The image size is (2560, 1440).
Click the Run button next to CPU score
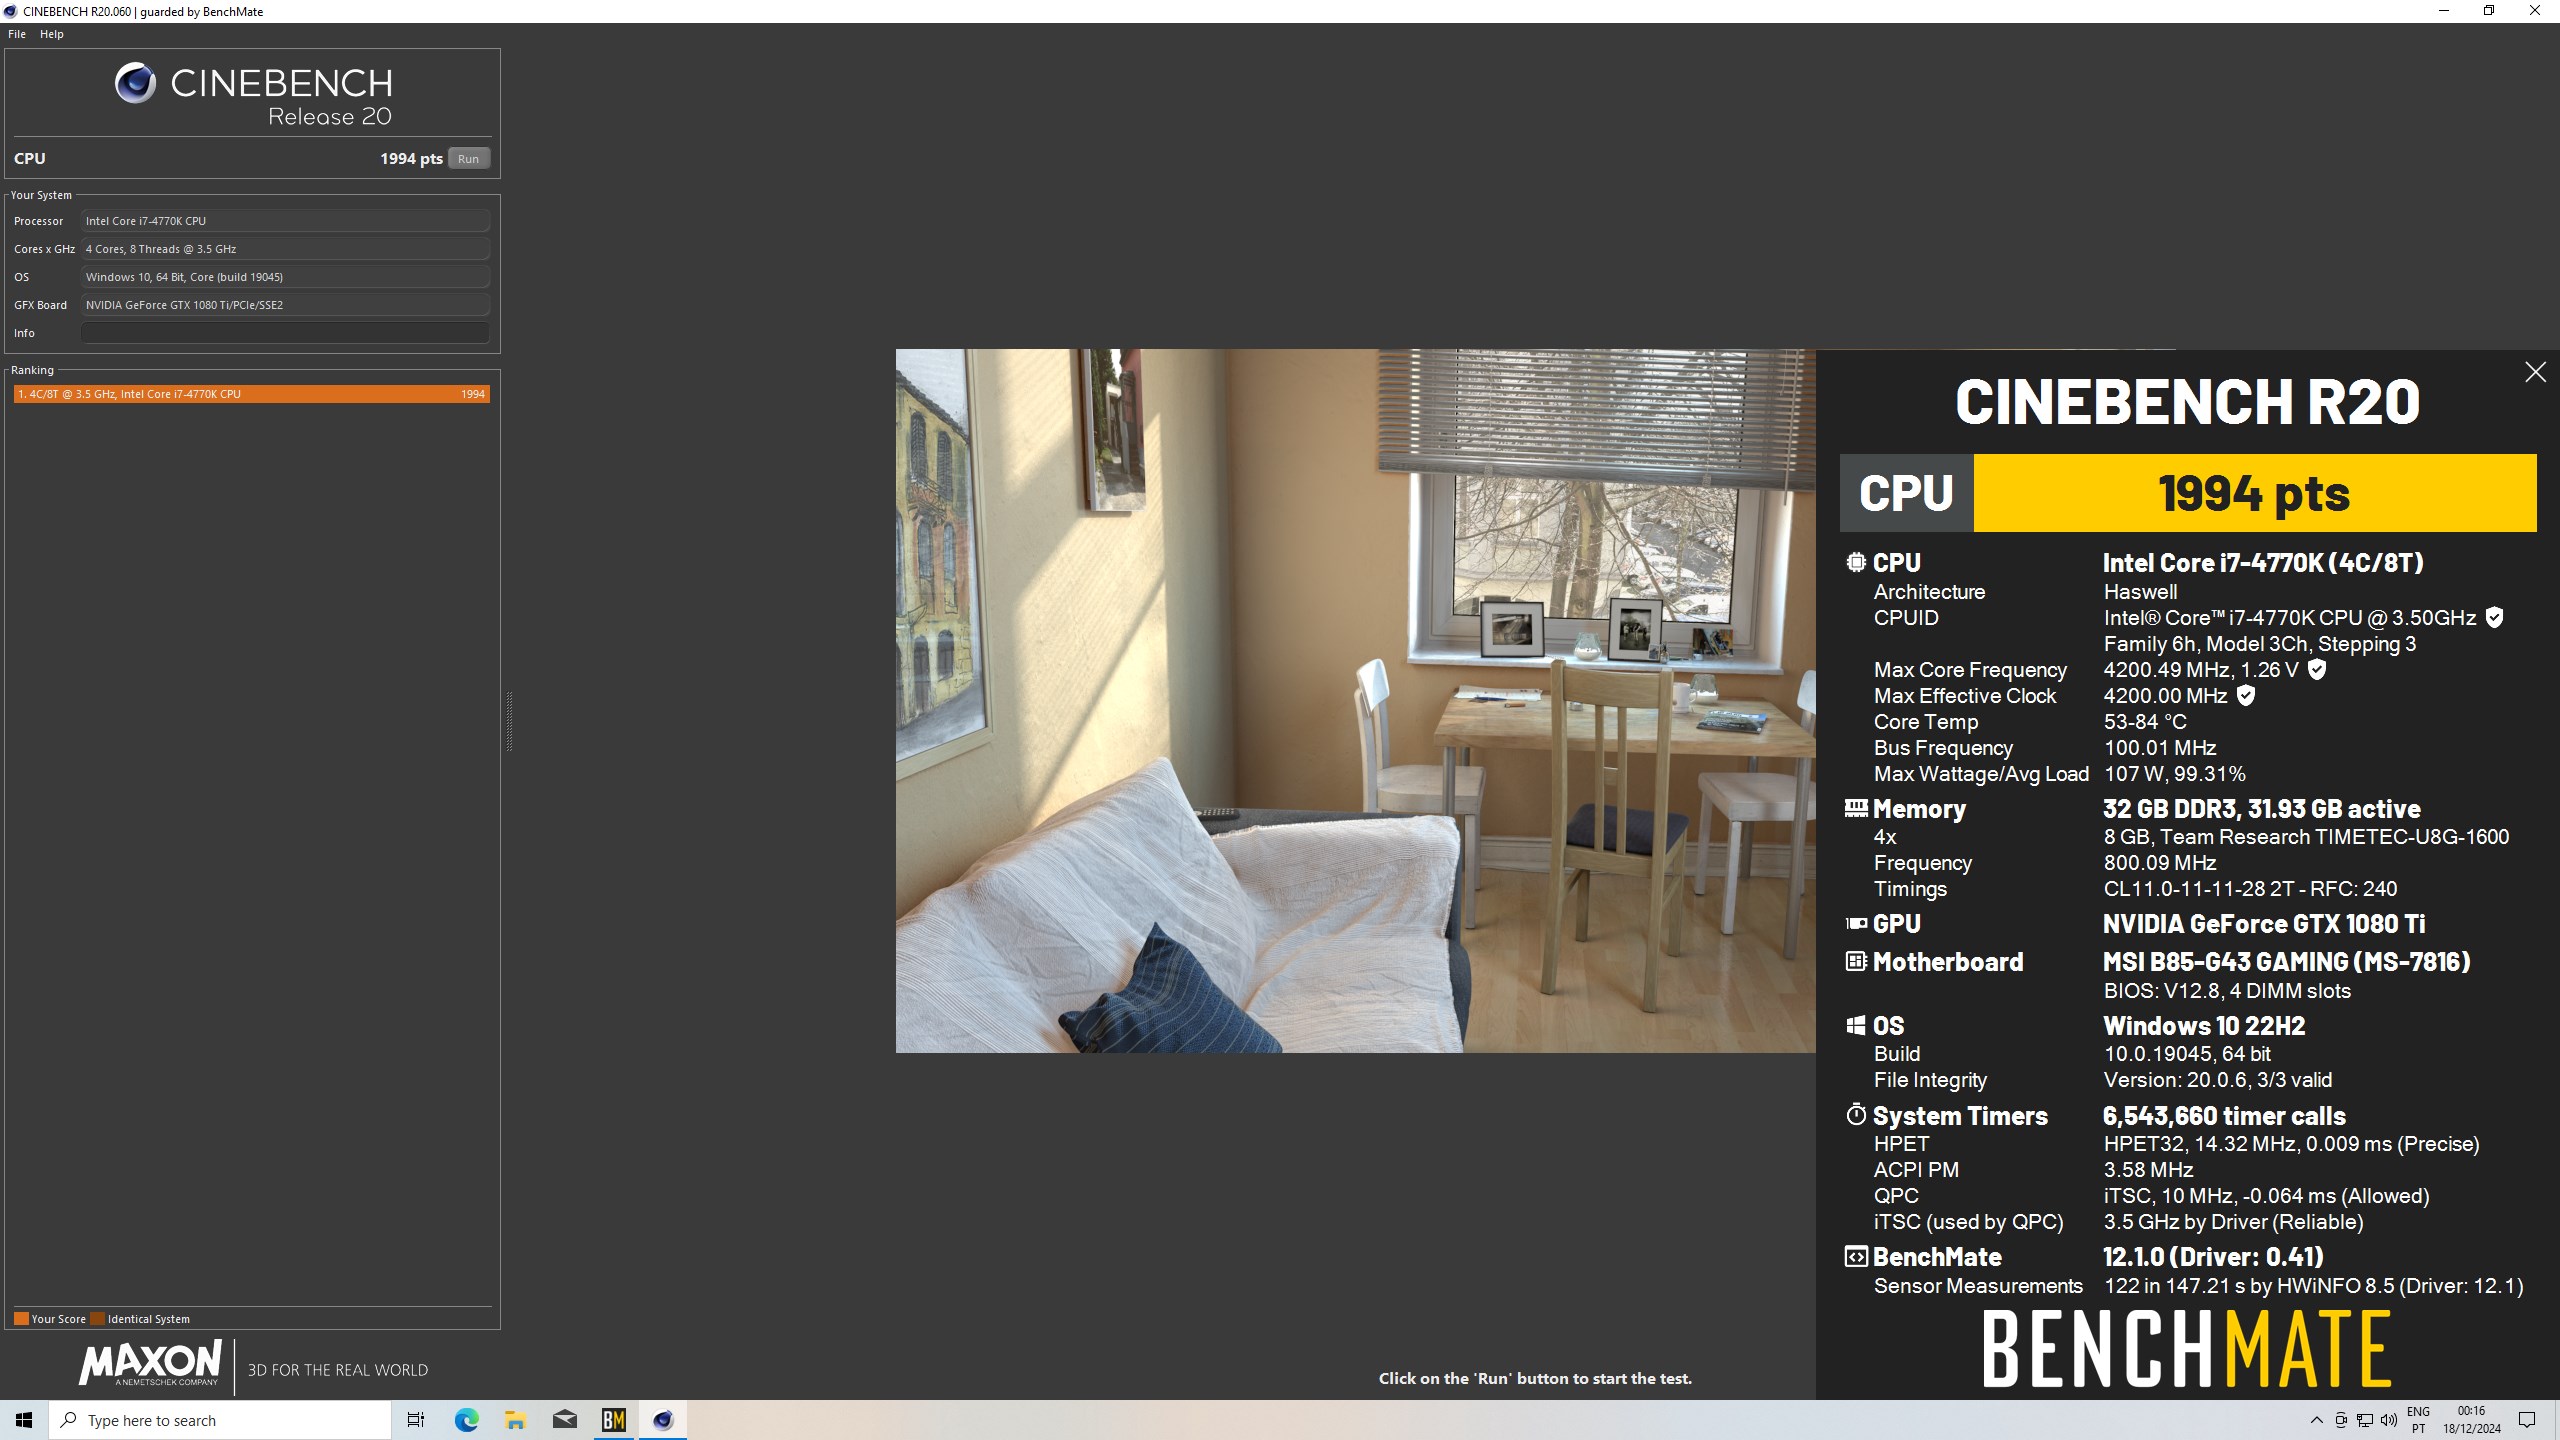point(468,159)
